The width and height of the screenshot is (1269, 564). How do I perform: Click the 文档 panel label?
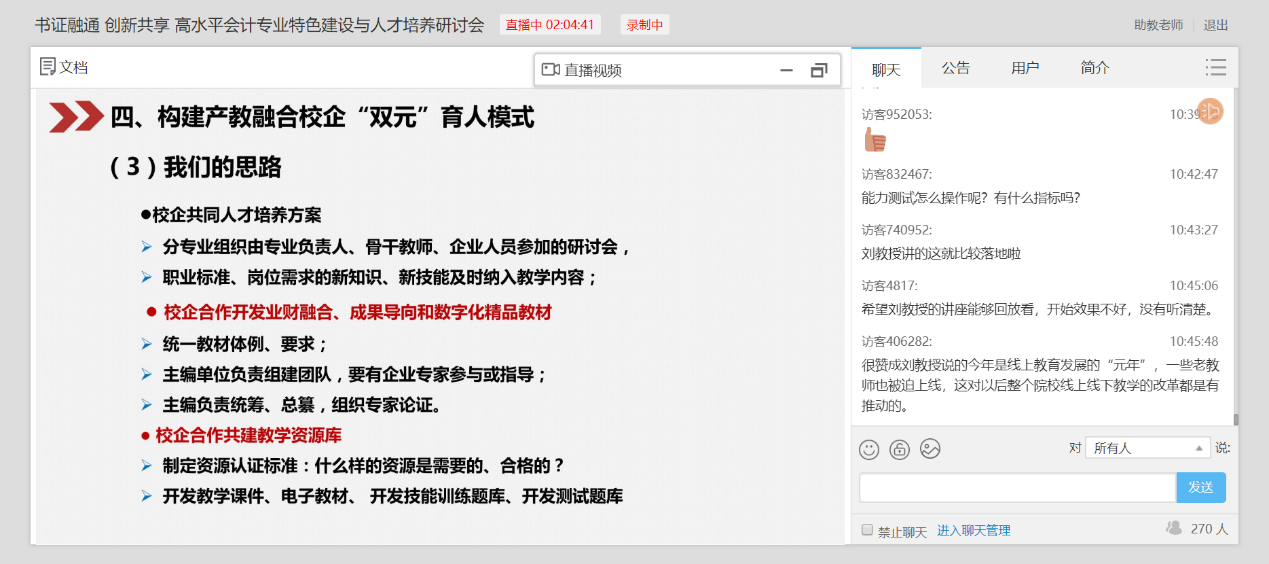click(x=74, y=67)
